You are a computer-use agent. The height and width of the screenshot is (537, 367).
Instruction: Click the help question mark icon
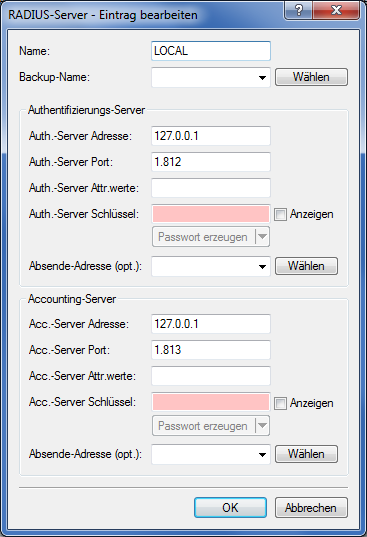pyautogui.click(x=298, y=10)
